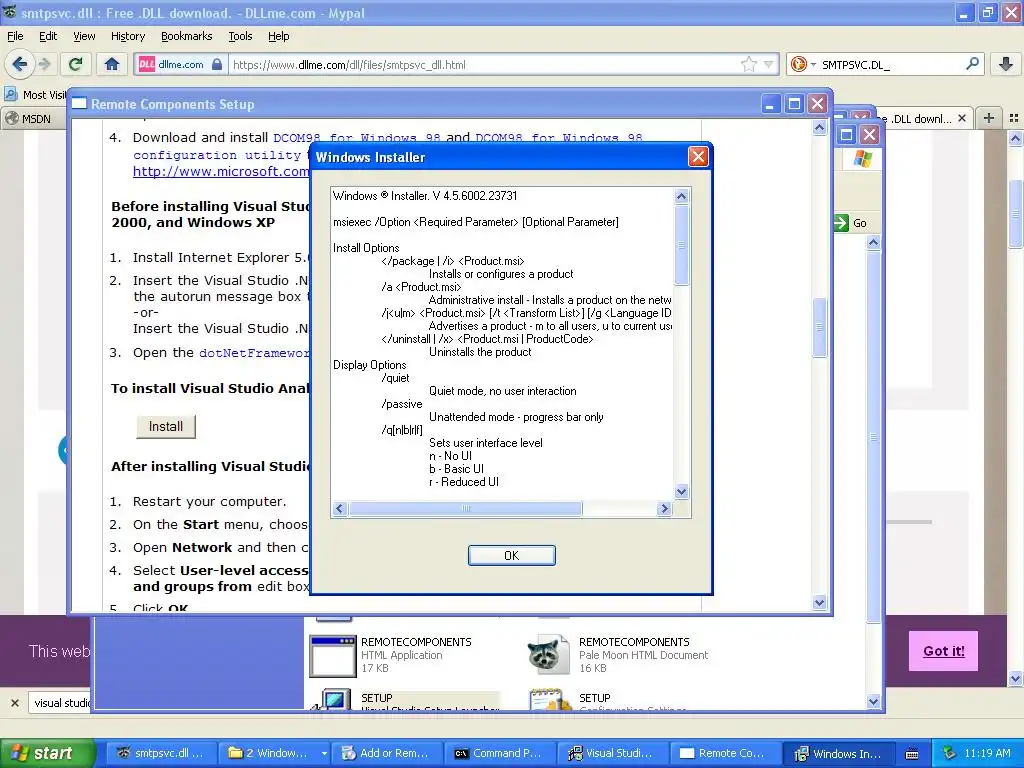1024x768 pixels.
Task: Click the Install button in Remote Components Setup
Action: (x=166, y=426)
